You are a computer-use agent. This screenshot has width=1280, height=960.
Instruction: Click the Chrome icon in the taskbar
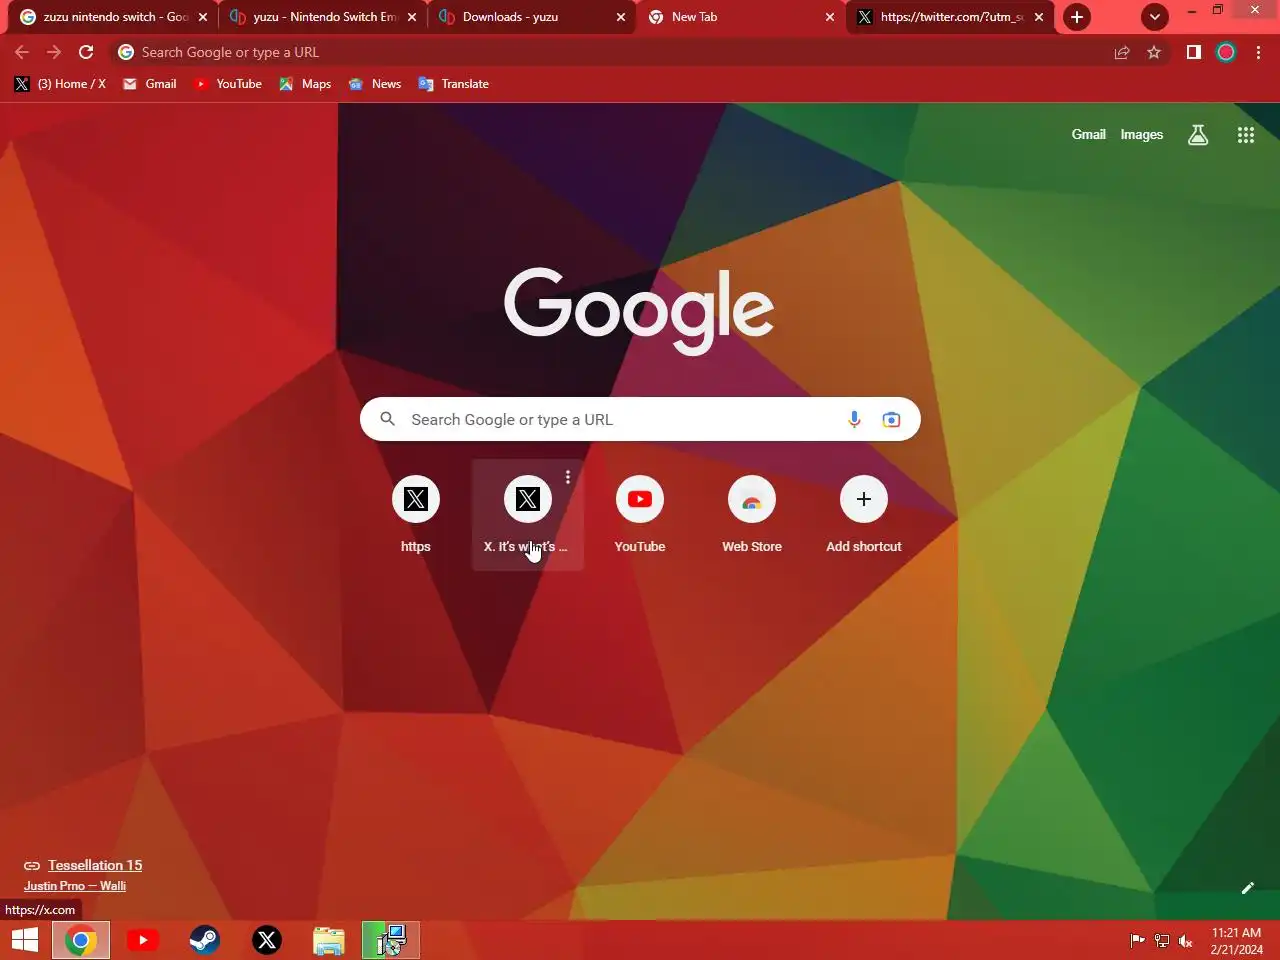point(81,940)
